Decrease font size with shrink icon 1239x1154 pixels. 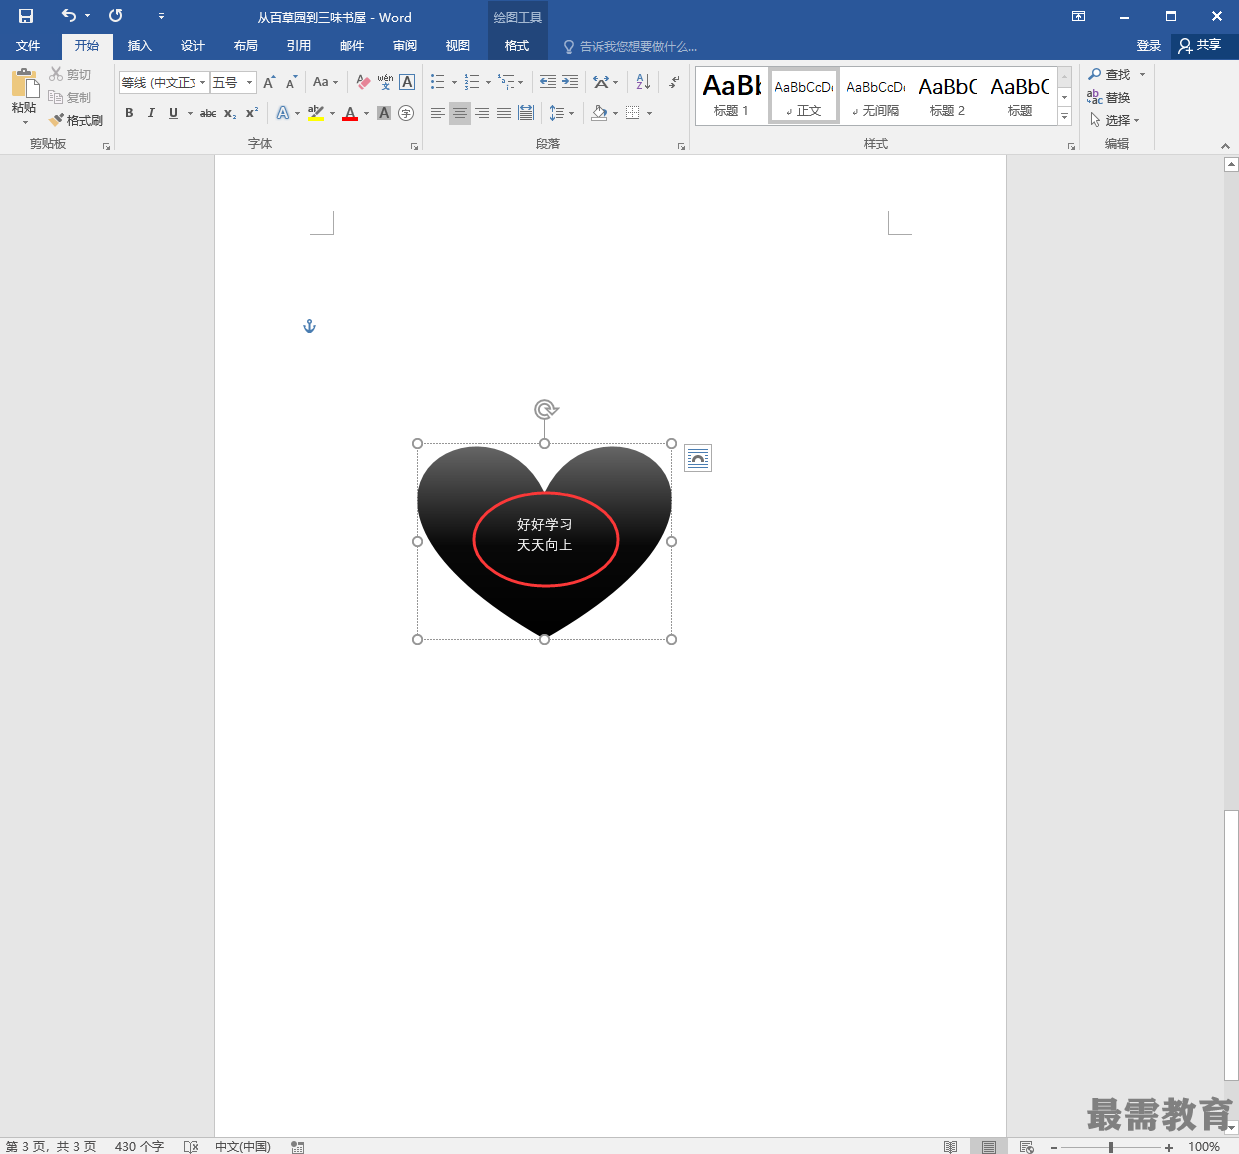[291, 82]
